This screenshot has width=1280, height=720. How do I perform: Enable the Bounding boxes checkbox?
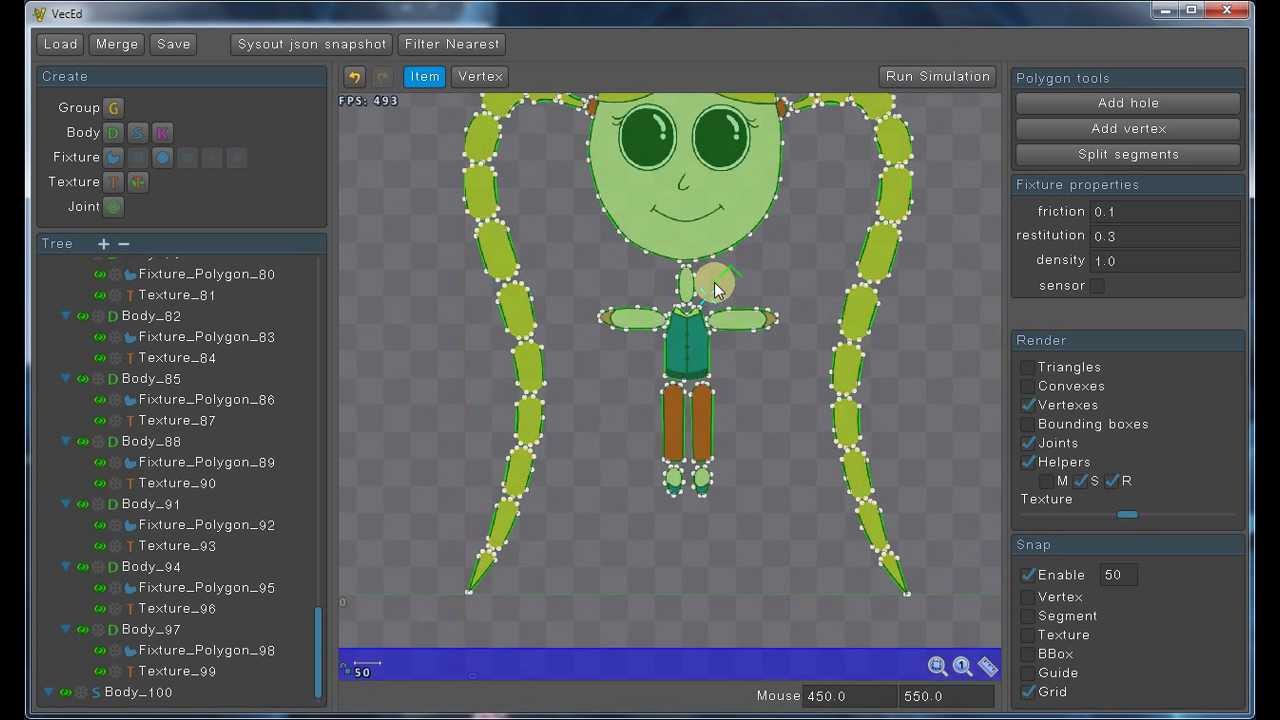[x=1028, y=424]
